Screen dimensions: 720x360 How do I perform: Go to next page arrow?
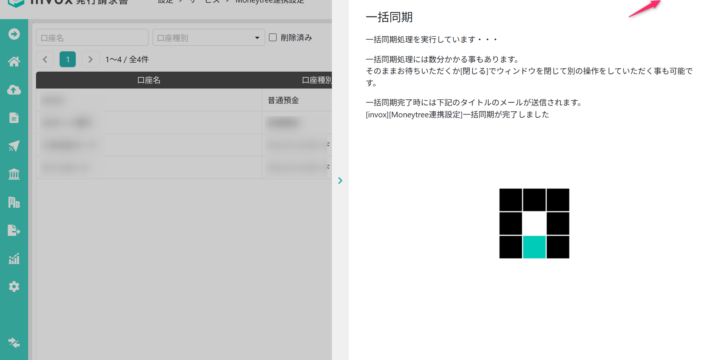(x=90, y=59)
